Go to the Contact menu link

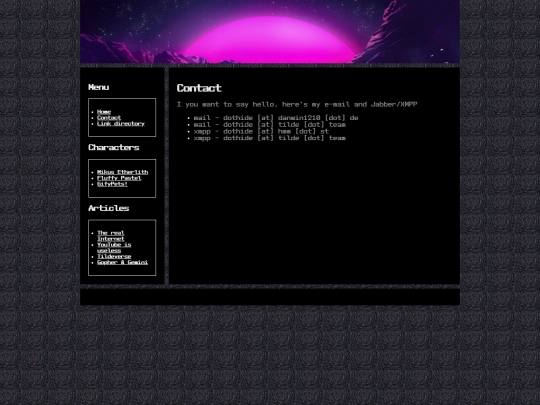point(109,118)
